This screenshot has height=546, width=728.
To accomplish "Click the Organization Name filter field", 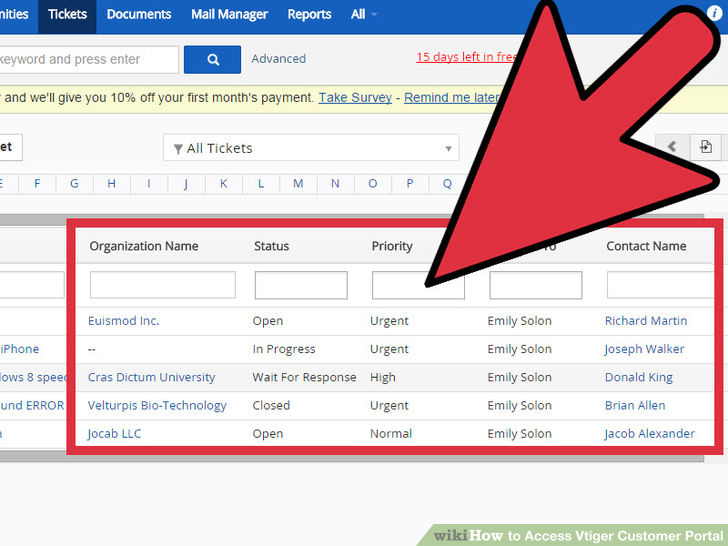I will (x=162, y=285).
